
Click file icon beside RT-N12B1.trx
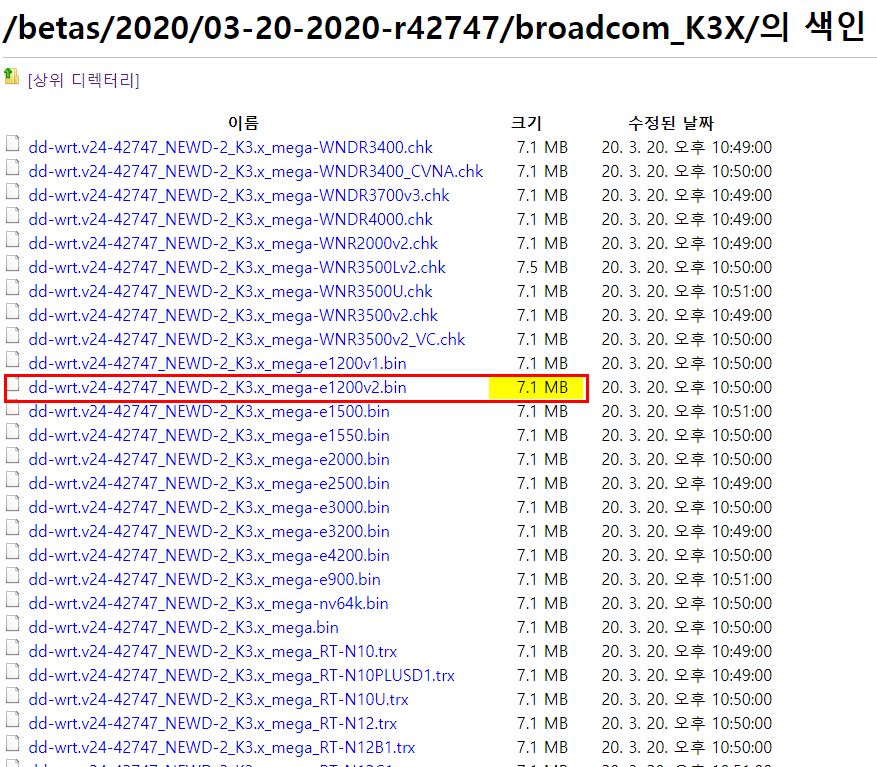pos(13,746)
